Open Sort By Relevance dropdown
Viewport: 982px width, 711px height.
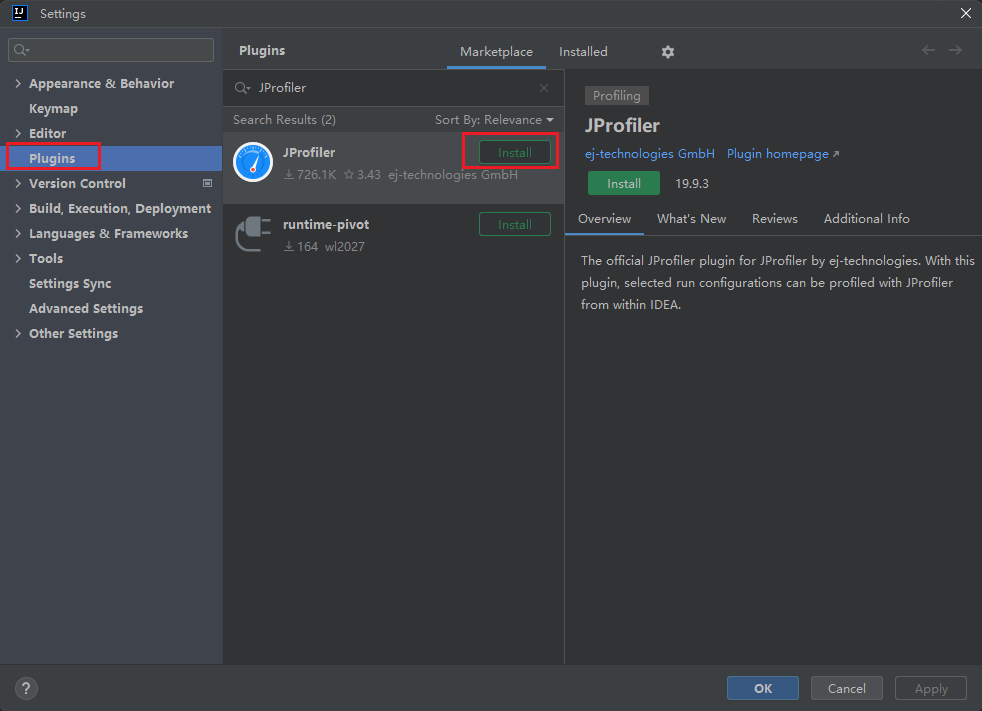tap(494, 120)
